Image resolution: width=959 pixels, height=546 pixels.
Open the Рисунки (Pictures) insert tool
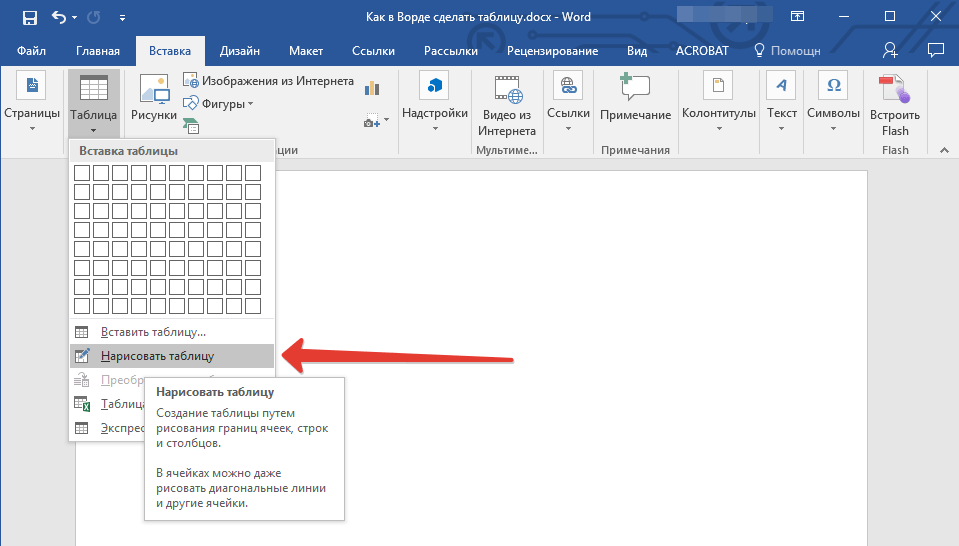154,100
